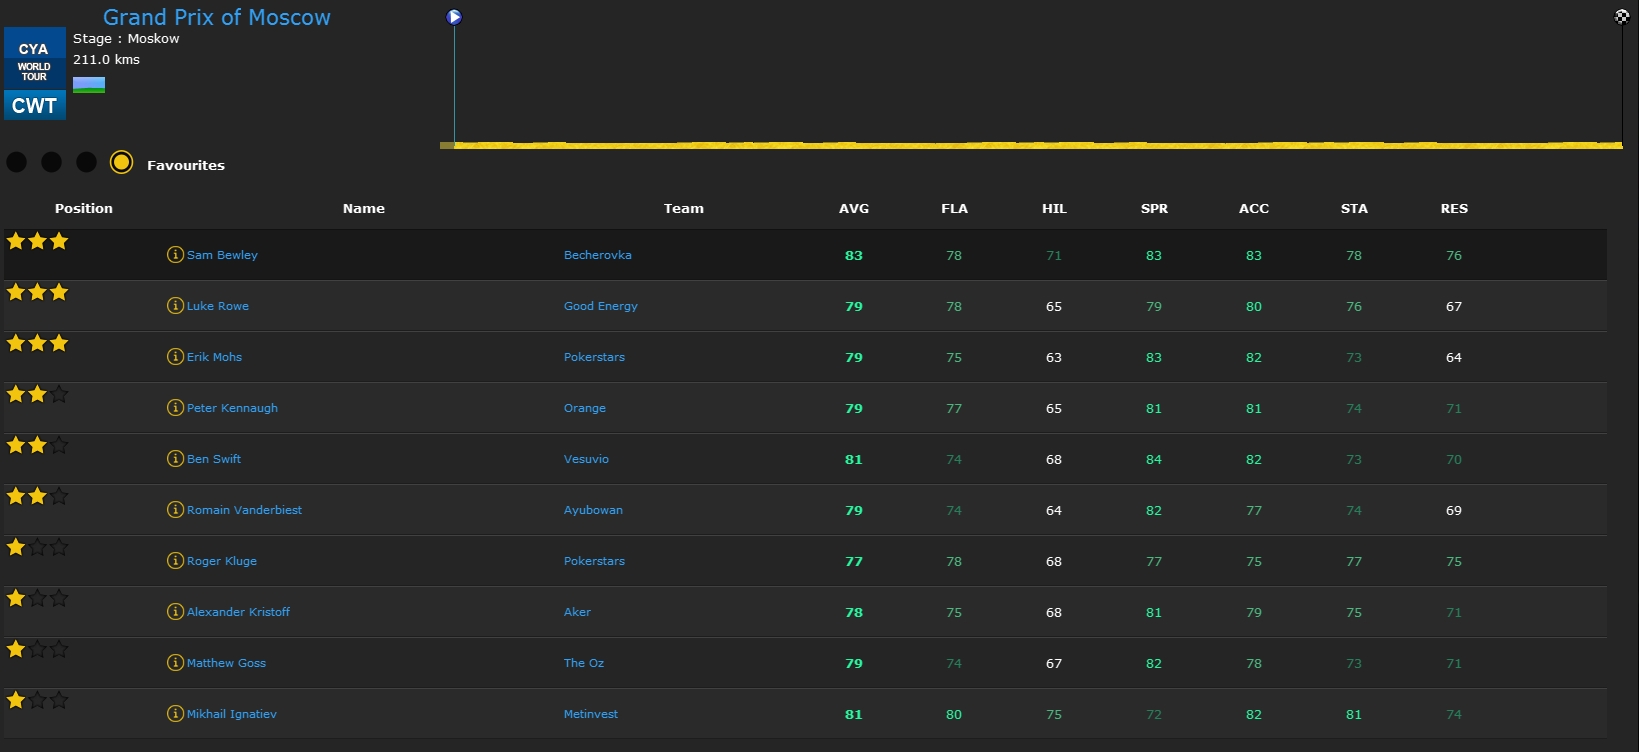Click the Stage : Moskow text
The height and width of the screenshot is (752, 1639).
pyautogui.click(x=126, y=38)
